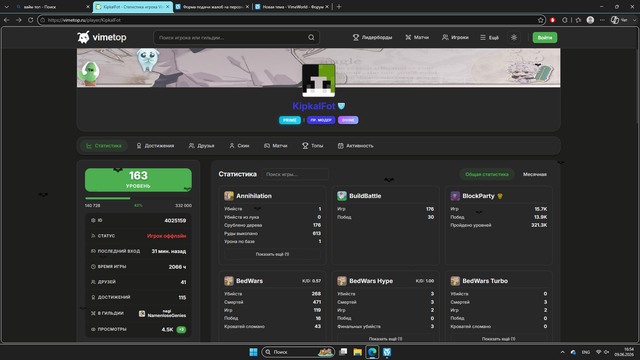Click the browser back arrow
The image size is (640, 360).
7,20
